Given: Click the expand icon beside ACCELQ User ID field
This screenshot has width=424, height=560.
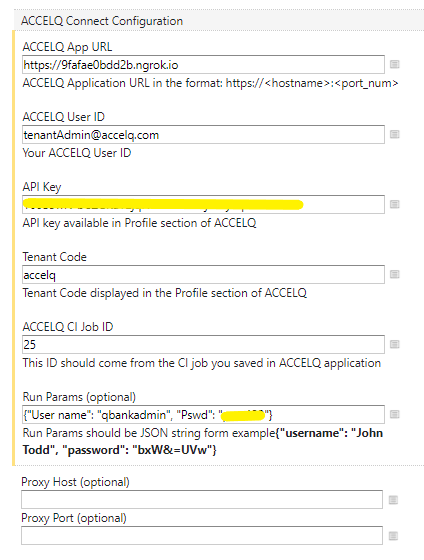Looking at the screenshot, I should [394, 134].
